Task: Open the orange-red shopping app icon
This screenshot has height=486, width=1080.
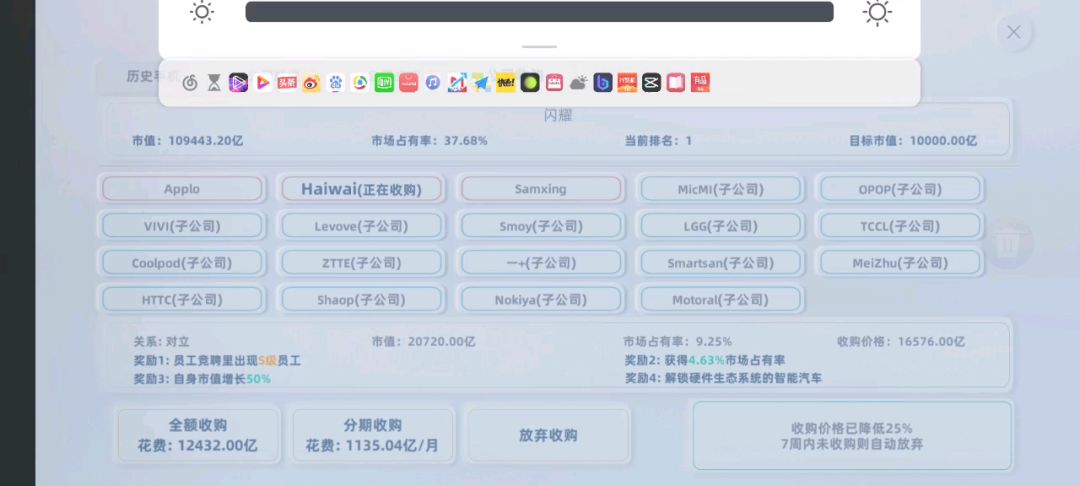Action: pyautogui.click(x=627, y=83)
